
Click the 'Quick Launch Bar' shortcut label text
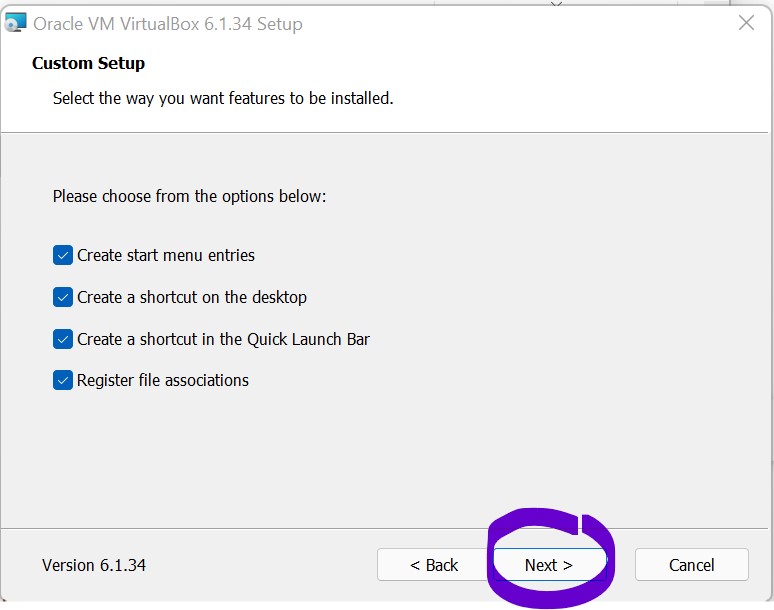coord(223,339)
